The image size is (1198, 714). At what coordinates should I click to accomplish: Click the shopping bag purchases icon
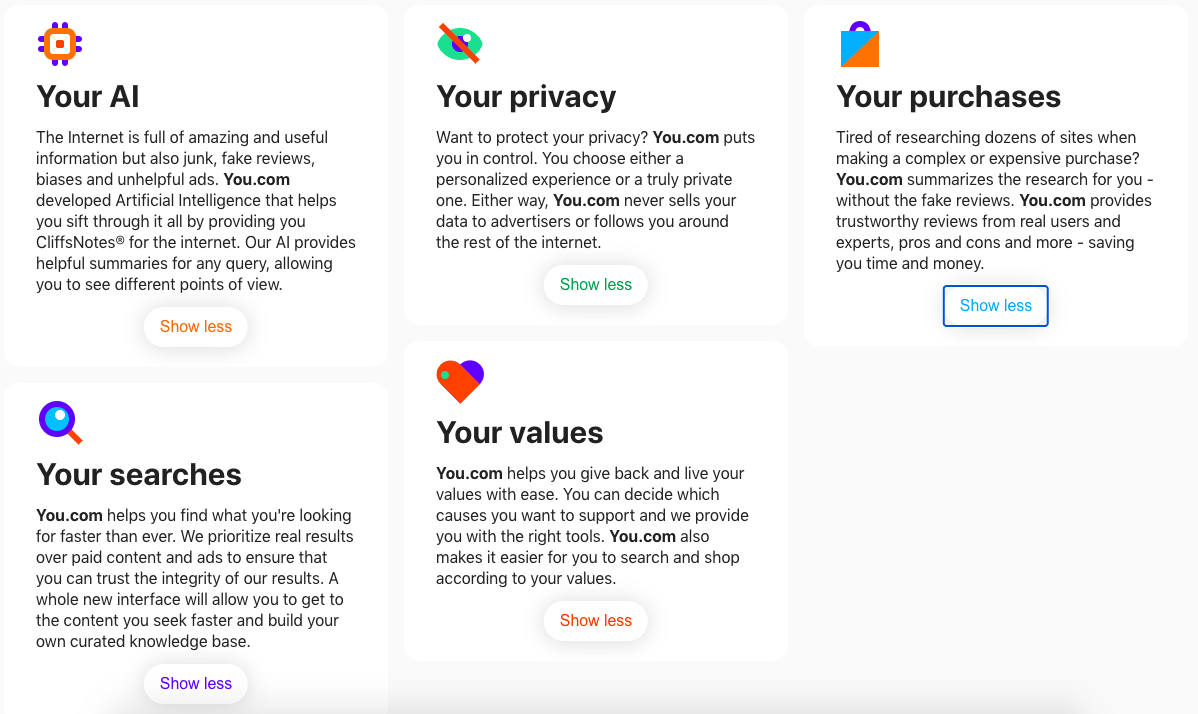click(860, 44)
